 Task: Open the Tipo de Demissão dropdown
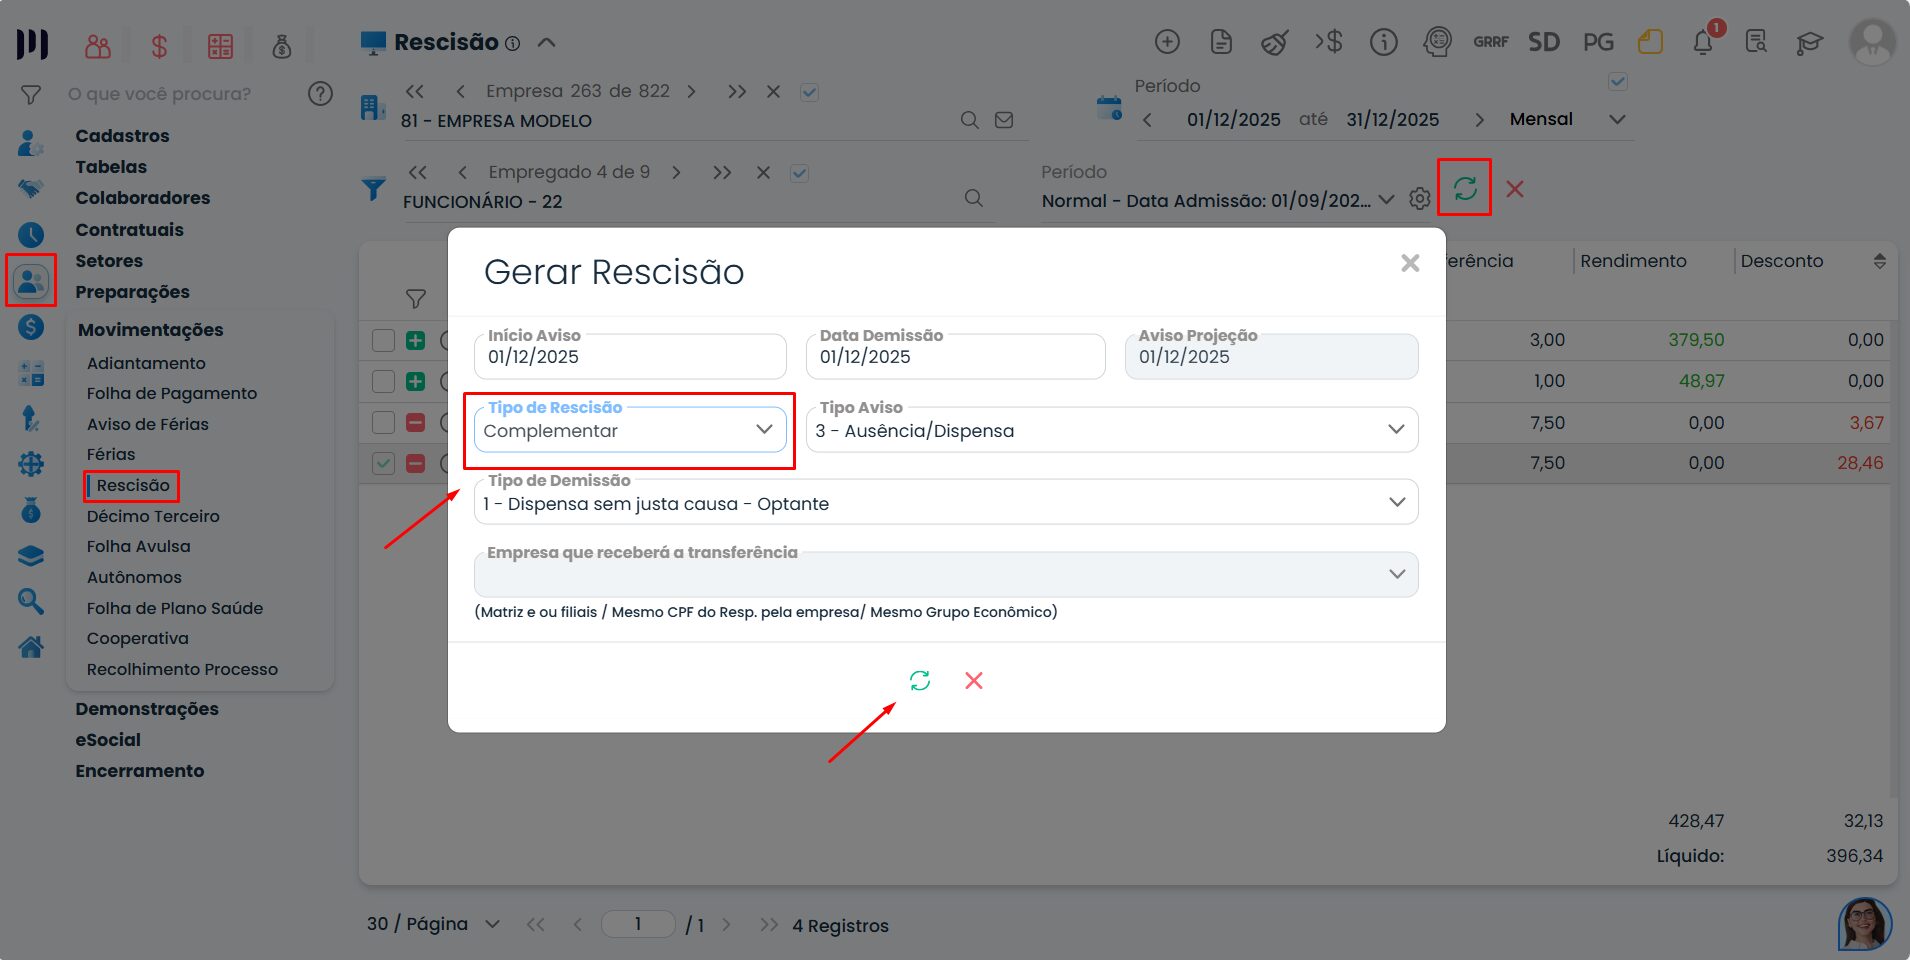[x=945, y=503]
